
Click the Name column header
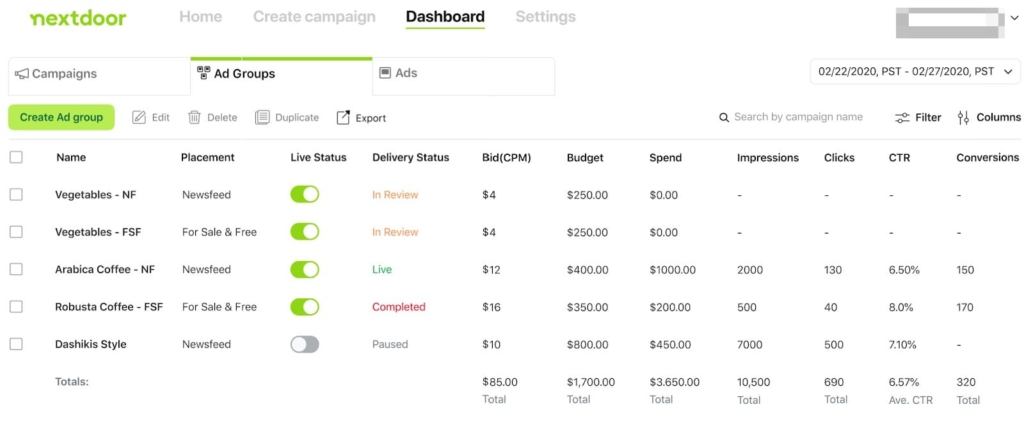pos(71,157)
